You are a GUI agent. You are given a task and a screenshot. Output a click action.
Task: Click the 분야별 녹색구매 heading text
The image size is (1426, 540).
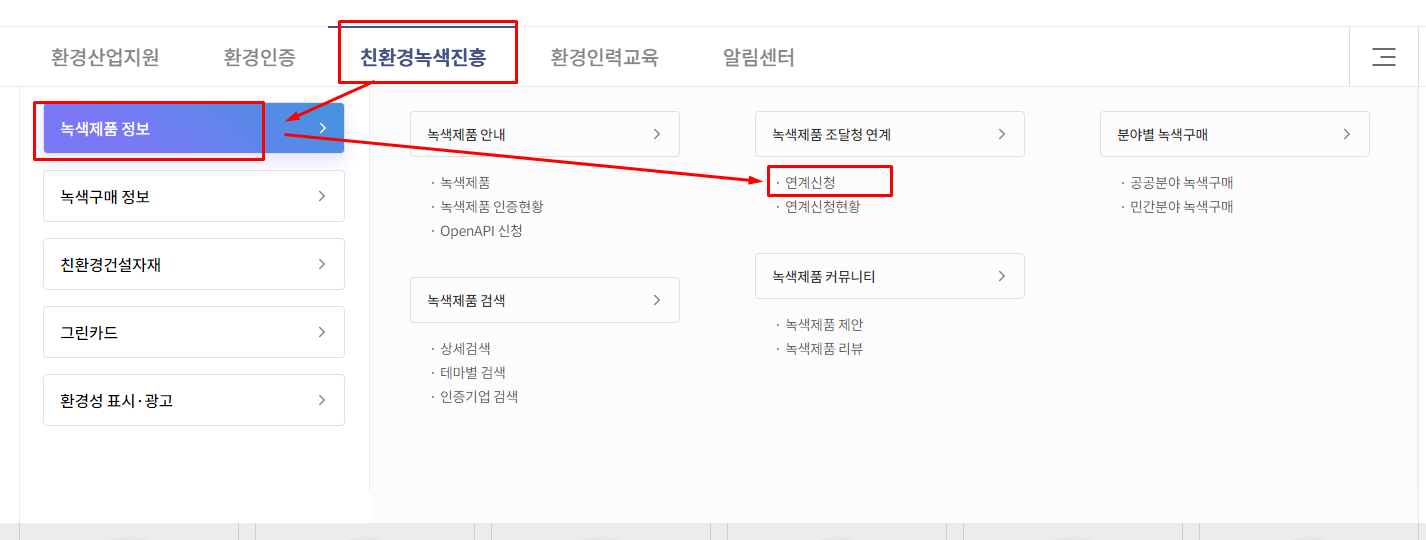coord(1162,134)
